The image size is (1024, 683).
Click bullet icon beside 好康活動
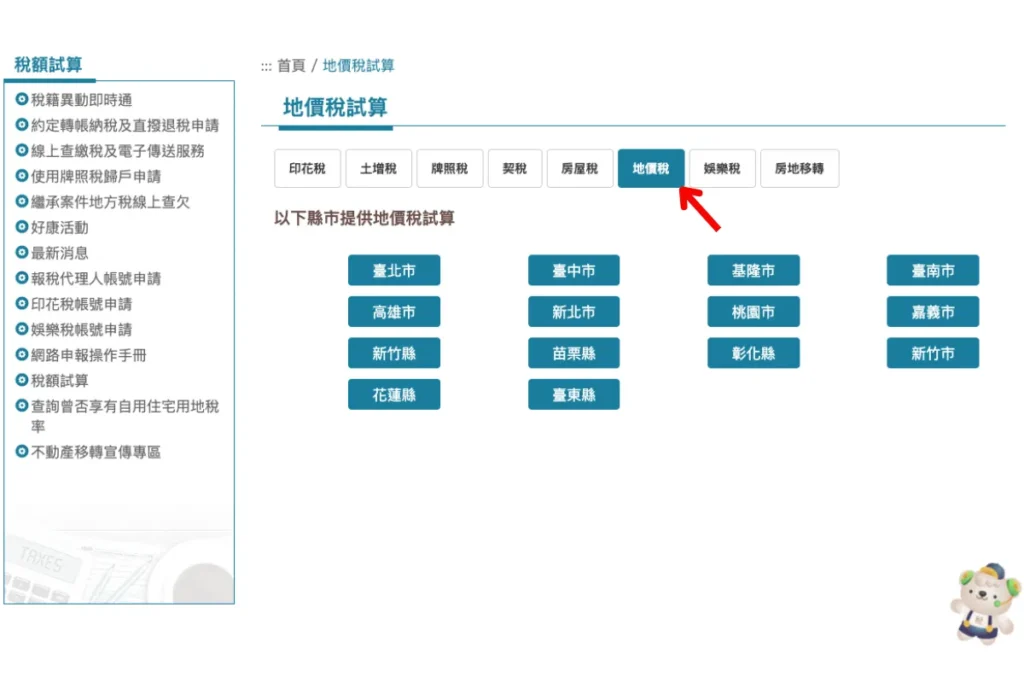point(22,227)
